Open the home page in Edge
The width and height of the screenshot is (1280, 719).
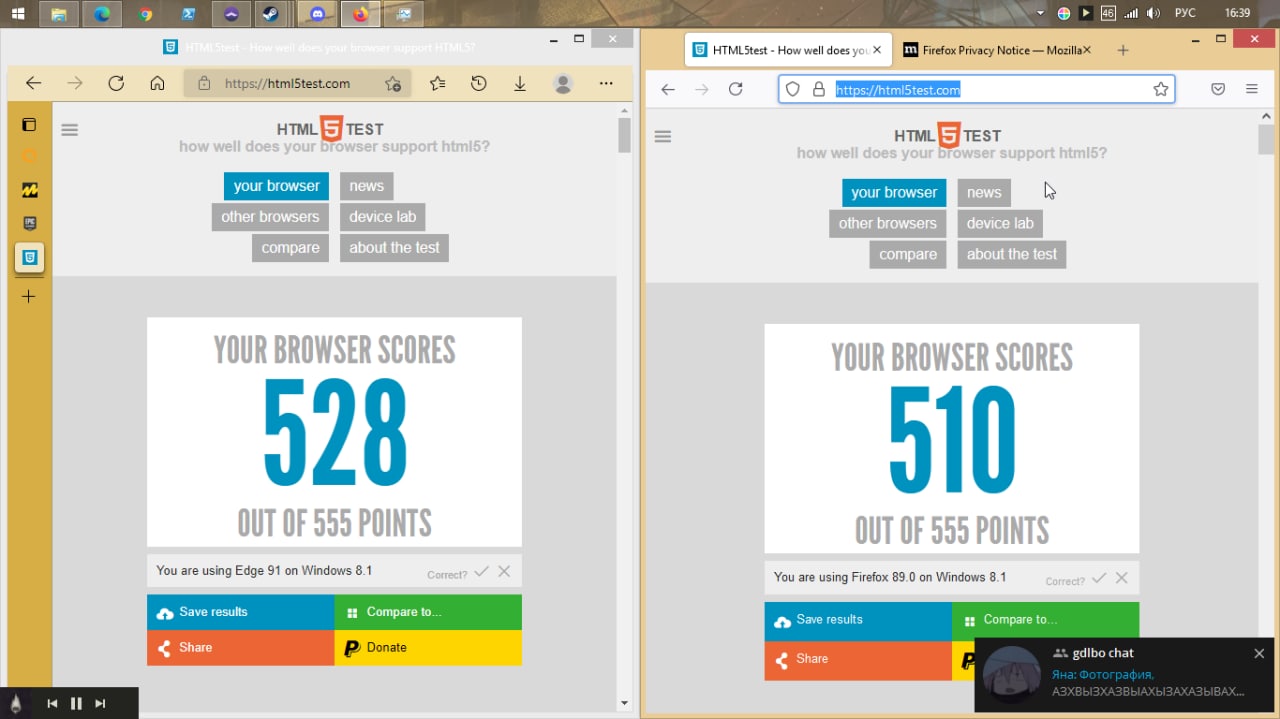(x=157, y=84)
